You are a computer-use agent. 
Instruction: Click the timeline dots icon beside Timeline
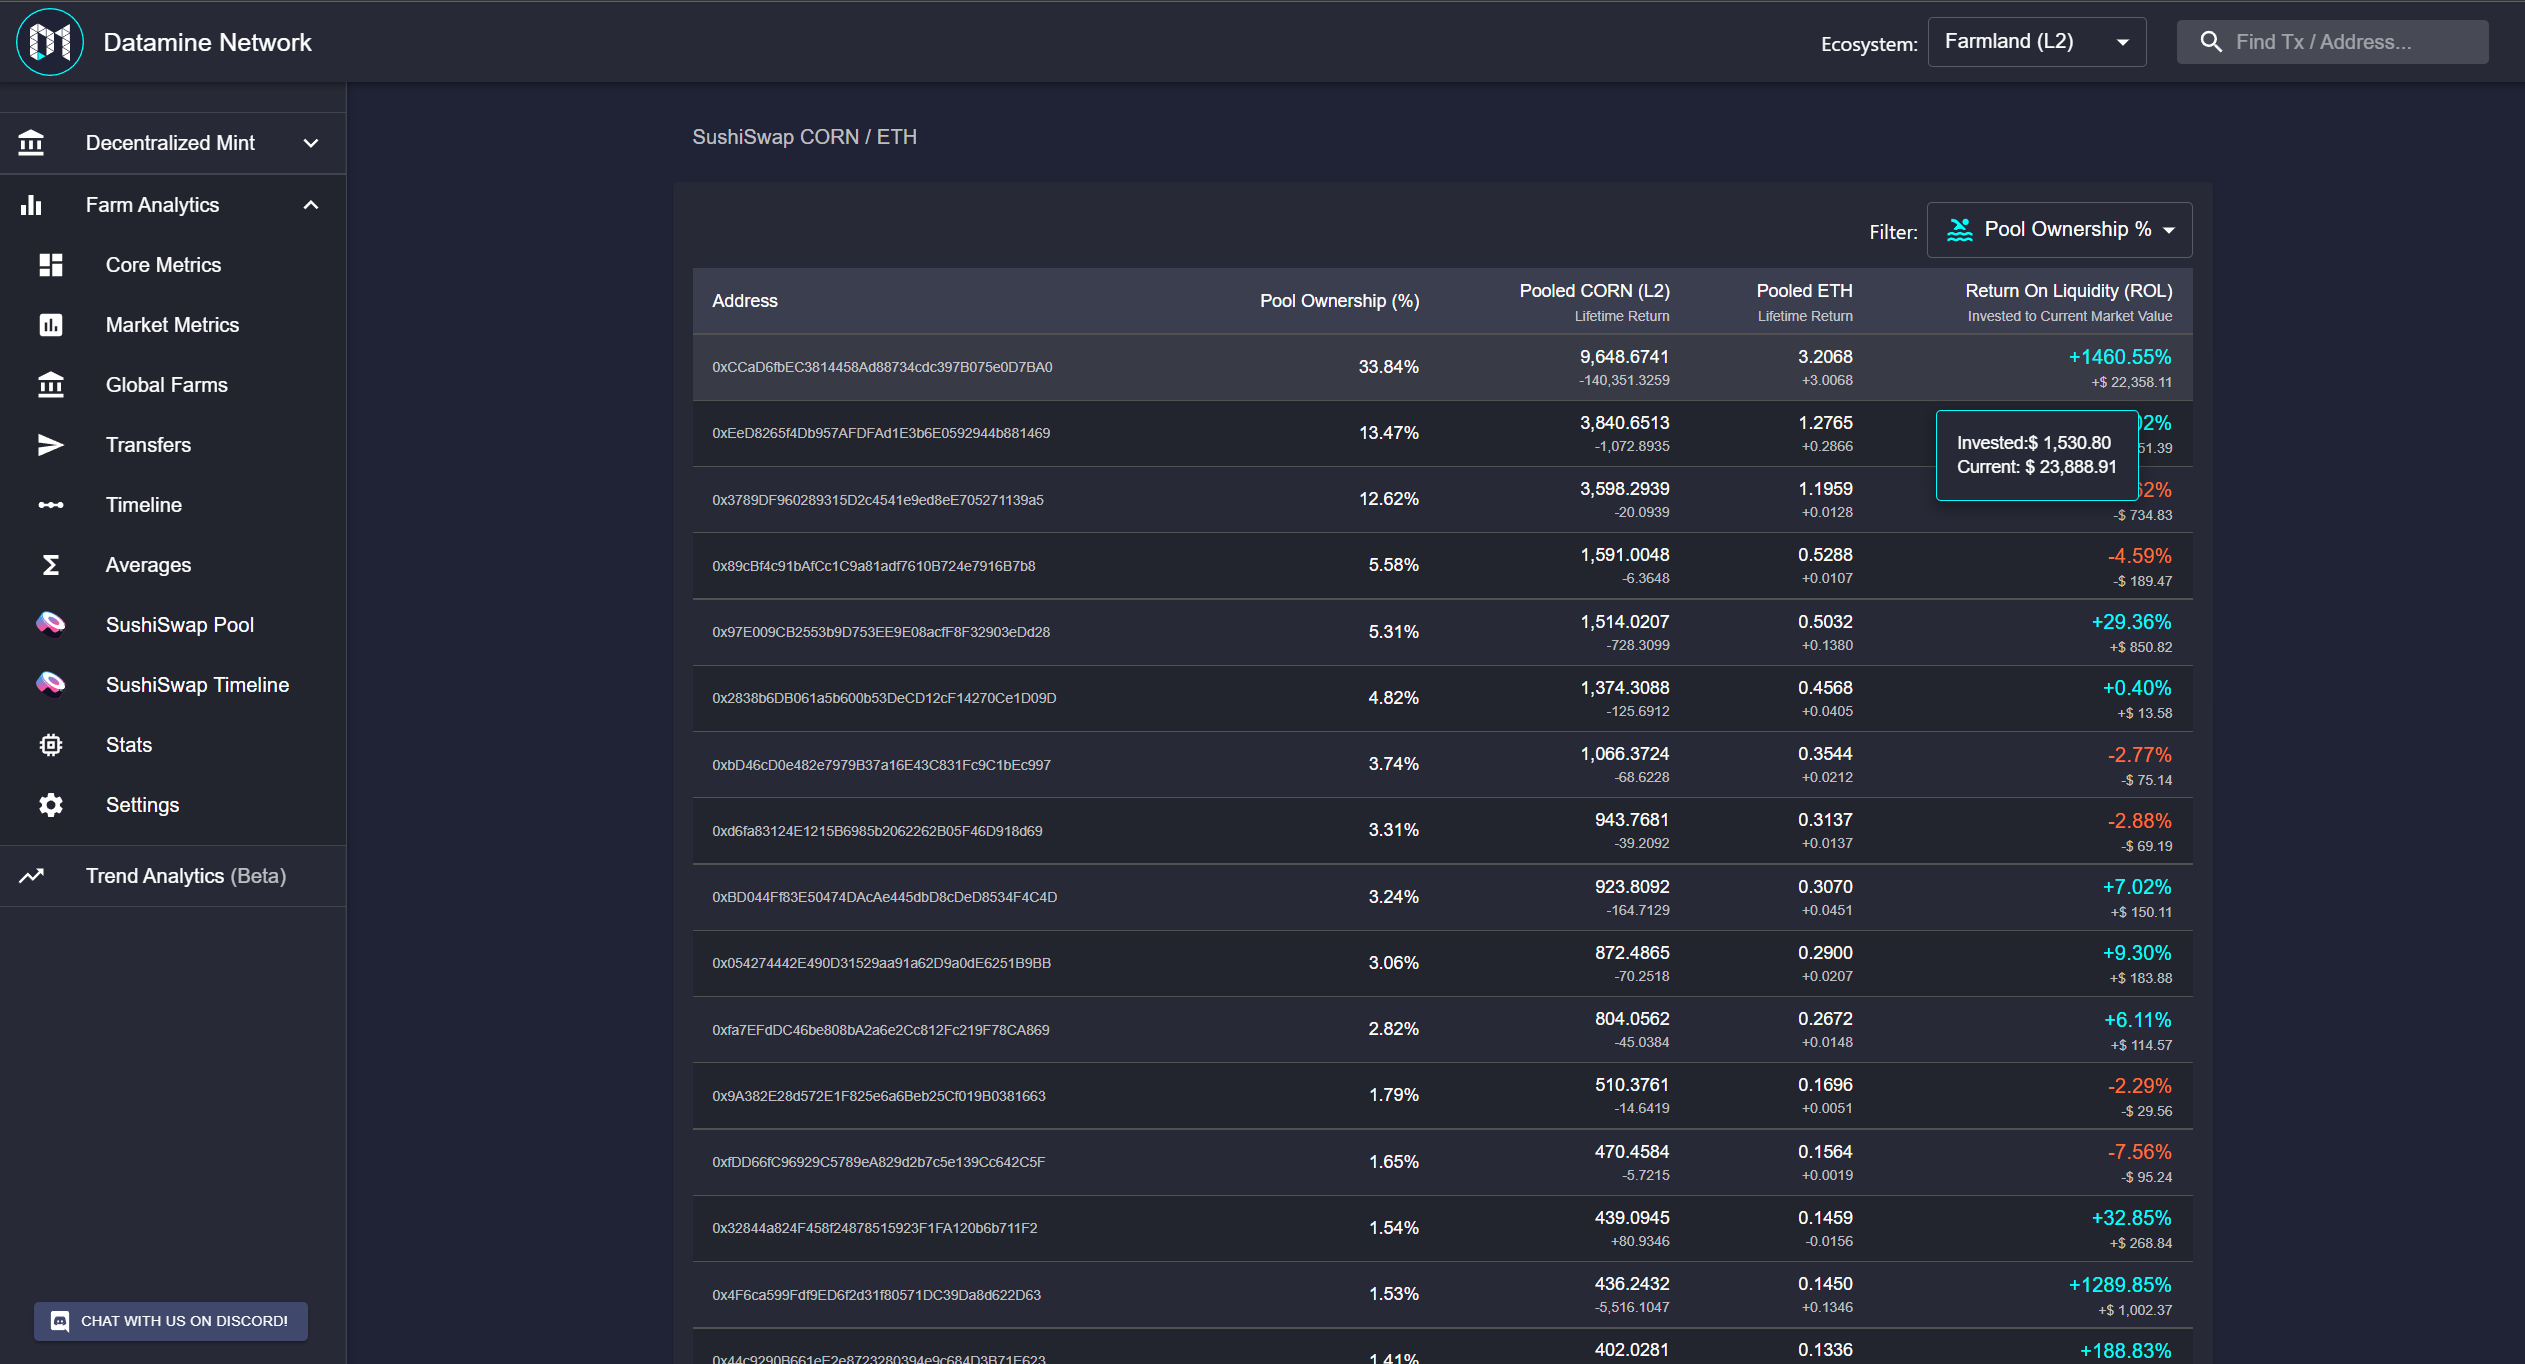coord(51,505)
